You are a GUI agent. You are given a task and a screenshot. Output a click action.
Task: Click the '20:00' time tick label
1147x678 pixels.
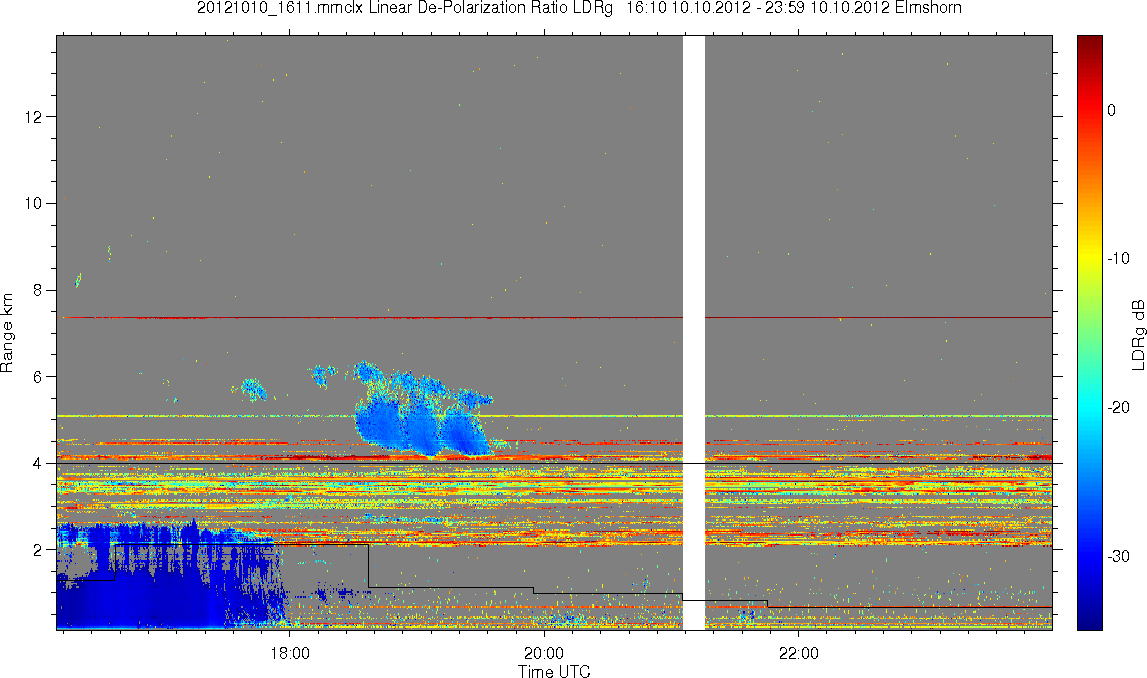(544, 653)
